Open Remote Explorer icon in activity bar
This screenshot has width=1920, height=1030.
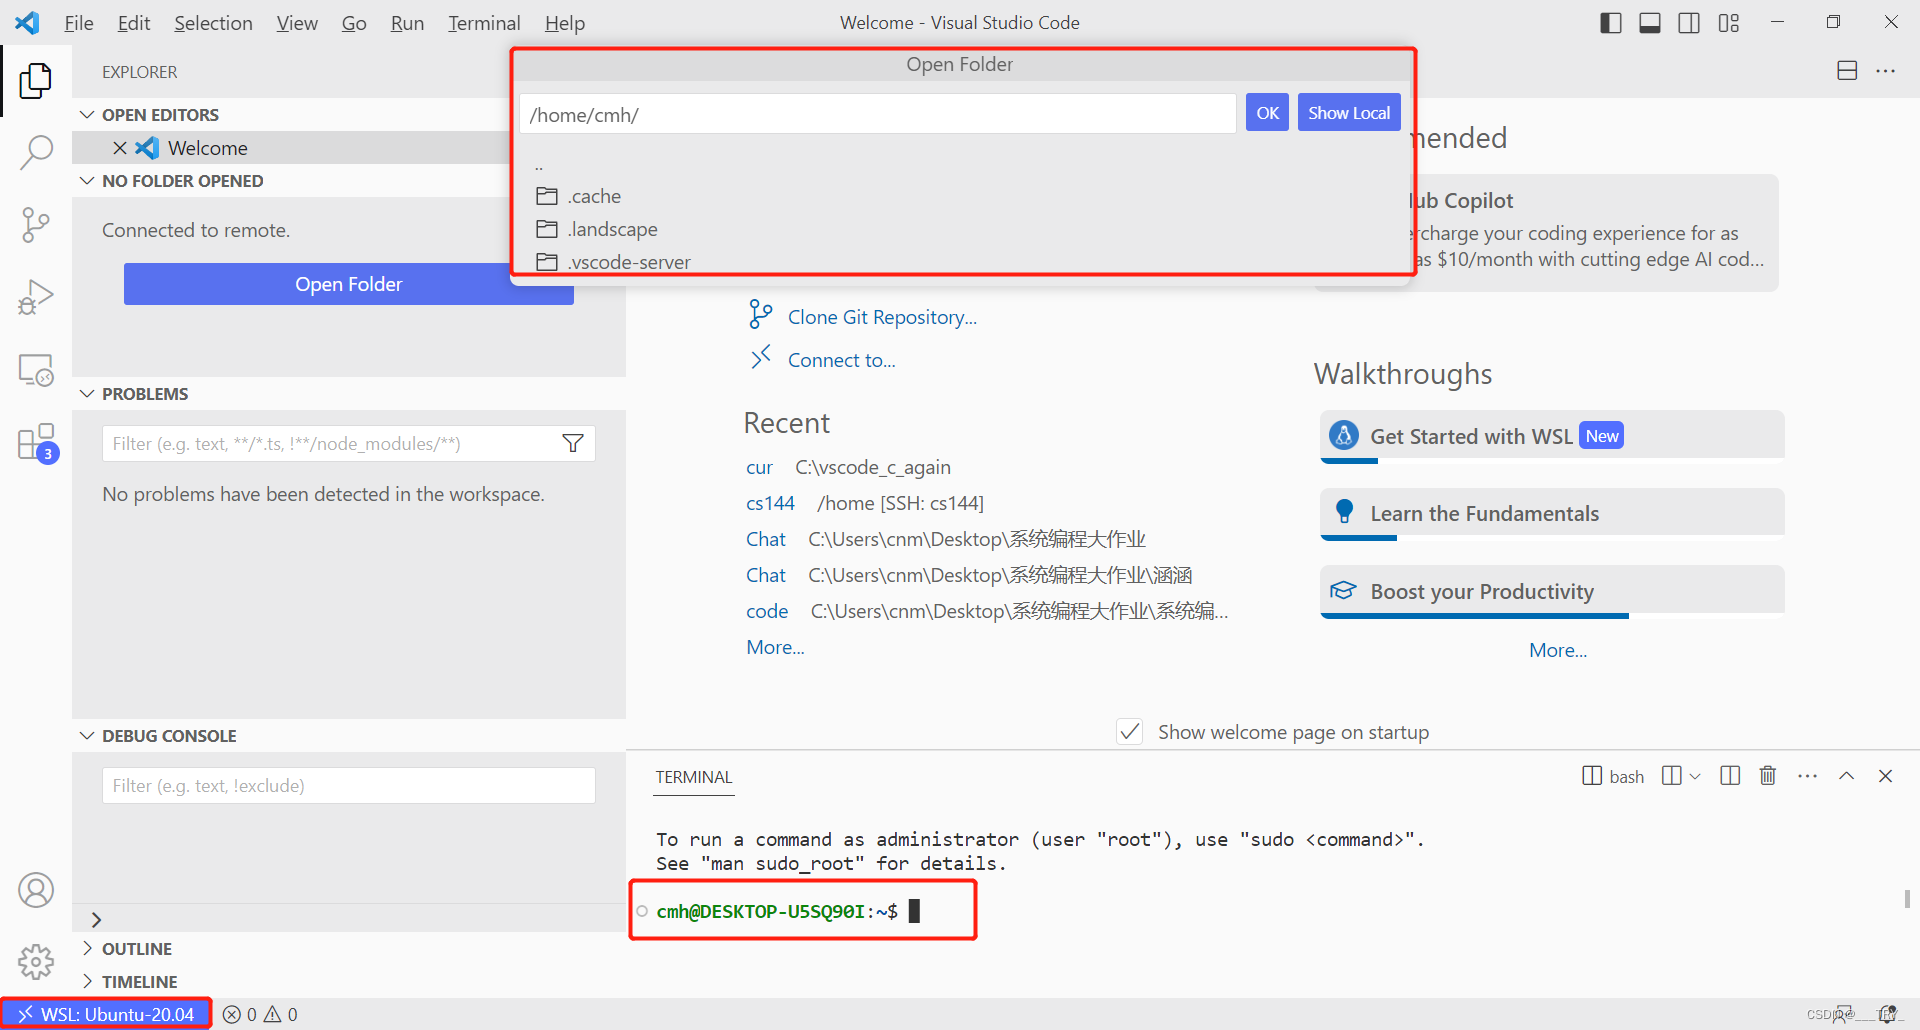click(36, 369)
